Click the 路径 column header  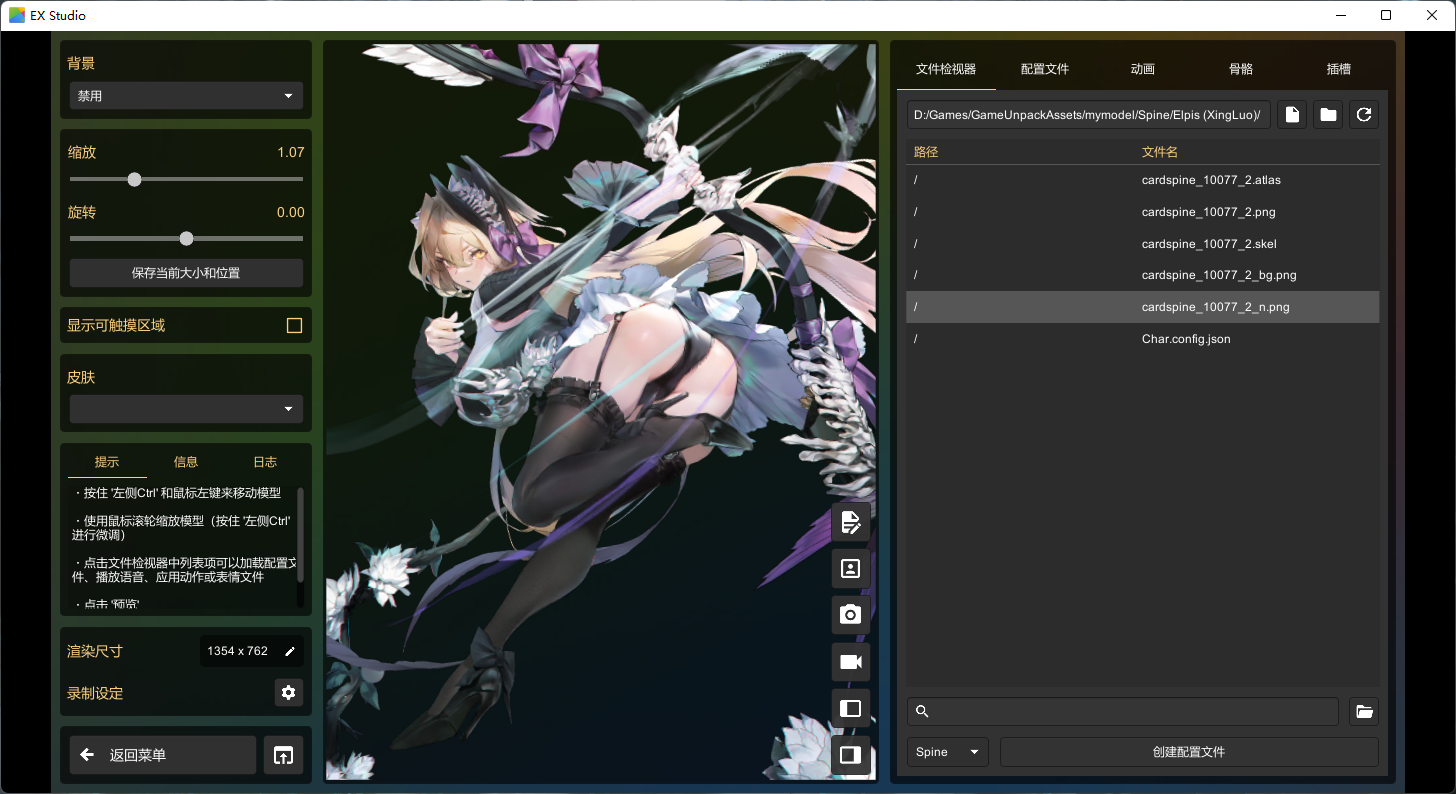[926, 152]
